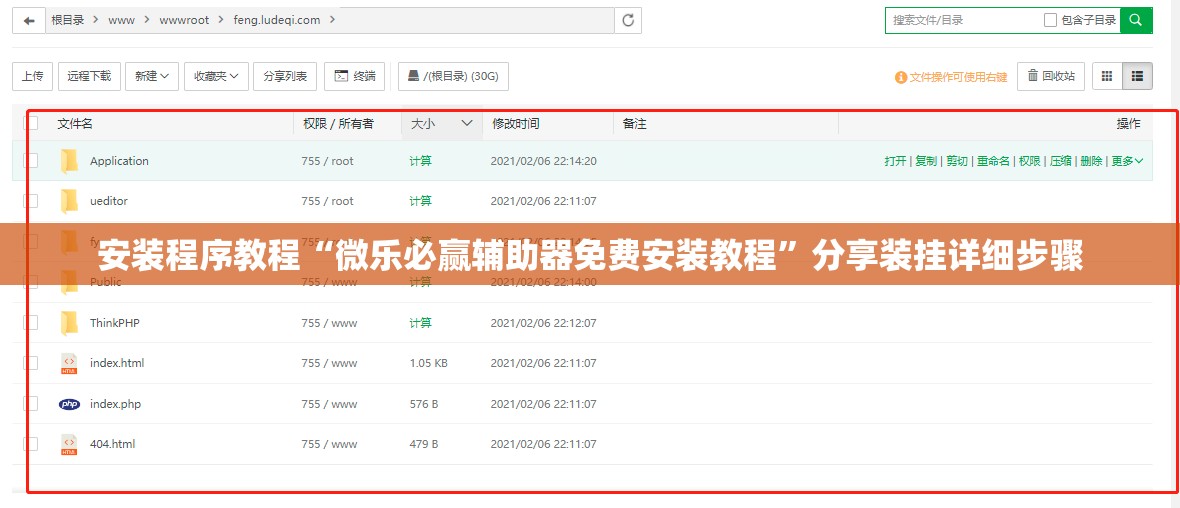
Task: Refresh the directory listing
Action: (x=628, y=20)
